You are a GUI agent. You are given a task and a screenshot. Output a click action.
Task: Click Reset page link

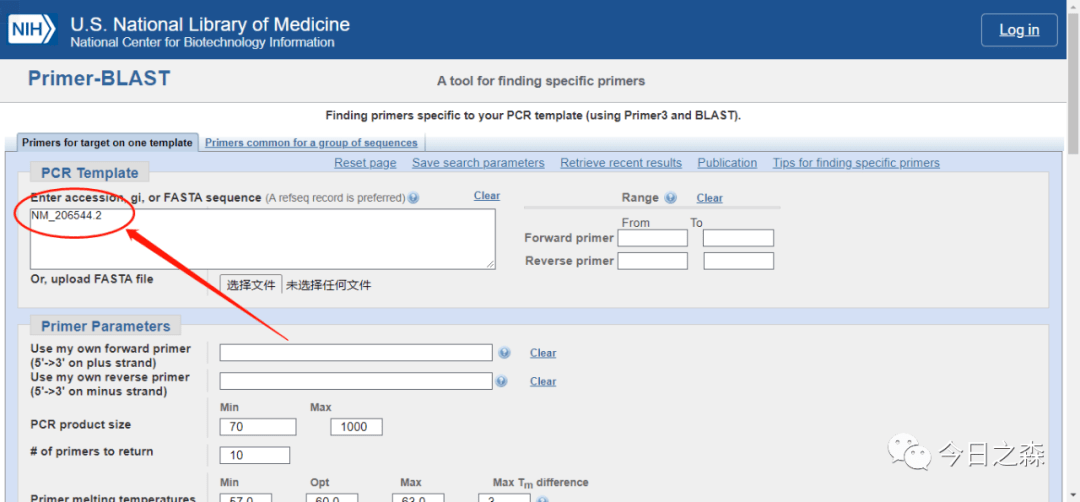(365, 163)
